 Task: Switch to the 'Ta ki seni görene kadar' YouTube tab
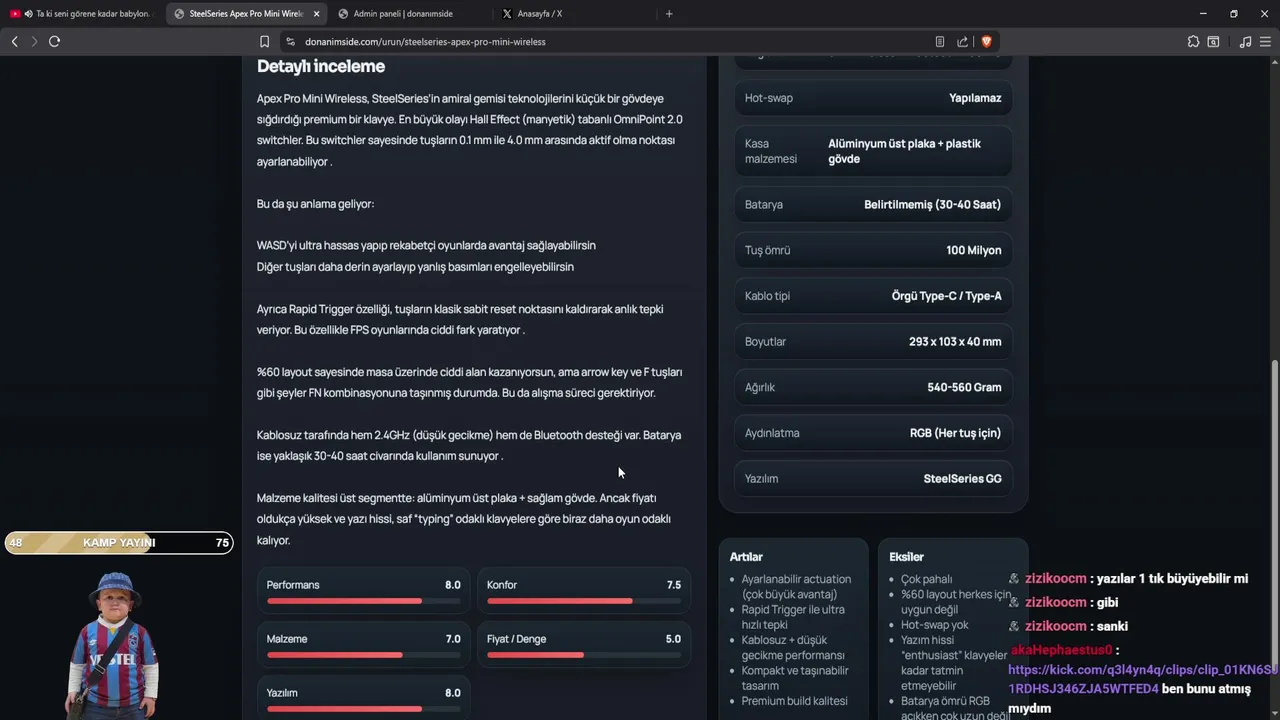click(82, 14)
